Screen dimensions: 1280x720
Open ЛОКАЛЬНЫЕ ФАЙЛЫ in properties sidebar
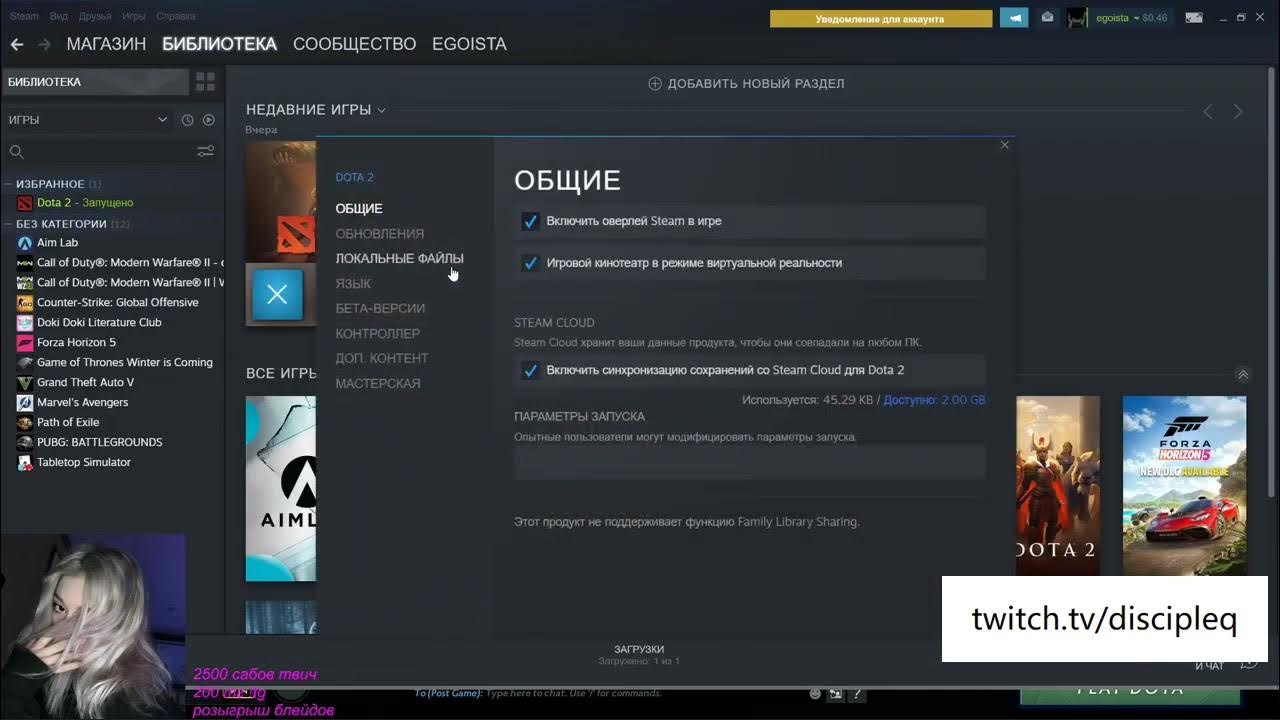coord(399,259)
